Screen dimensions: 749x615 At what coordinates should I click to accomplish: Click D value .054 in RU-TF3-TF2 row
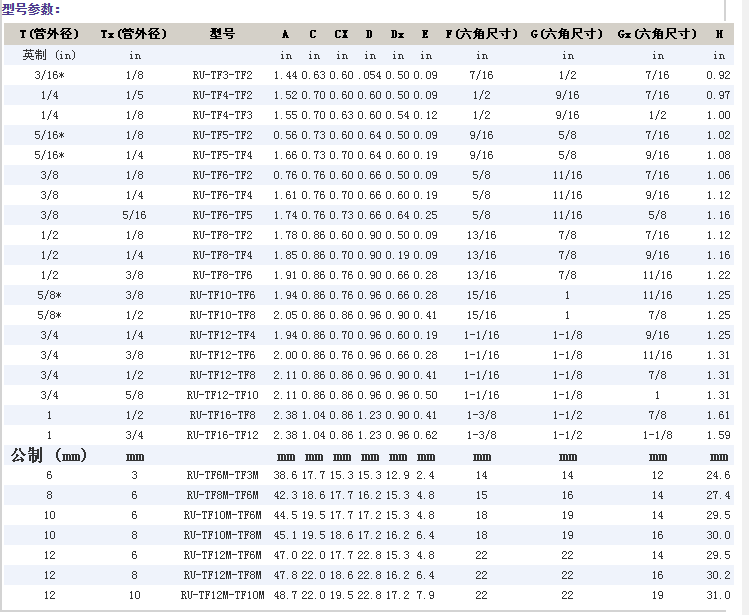click(369, 75)
